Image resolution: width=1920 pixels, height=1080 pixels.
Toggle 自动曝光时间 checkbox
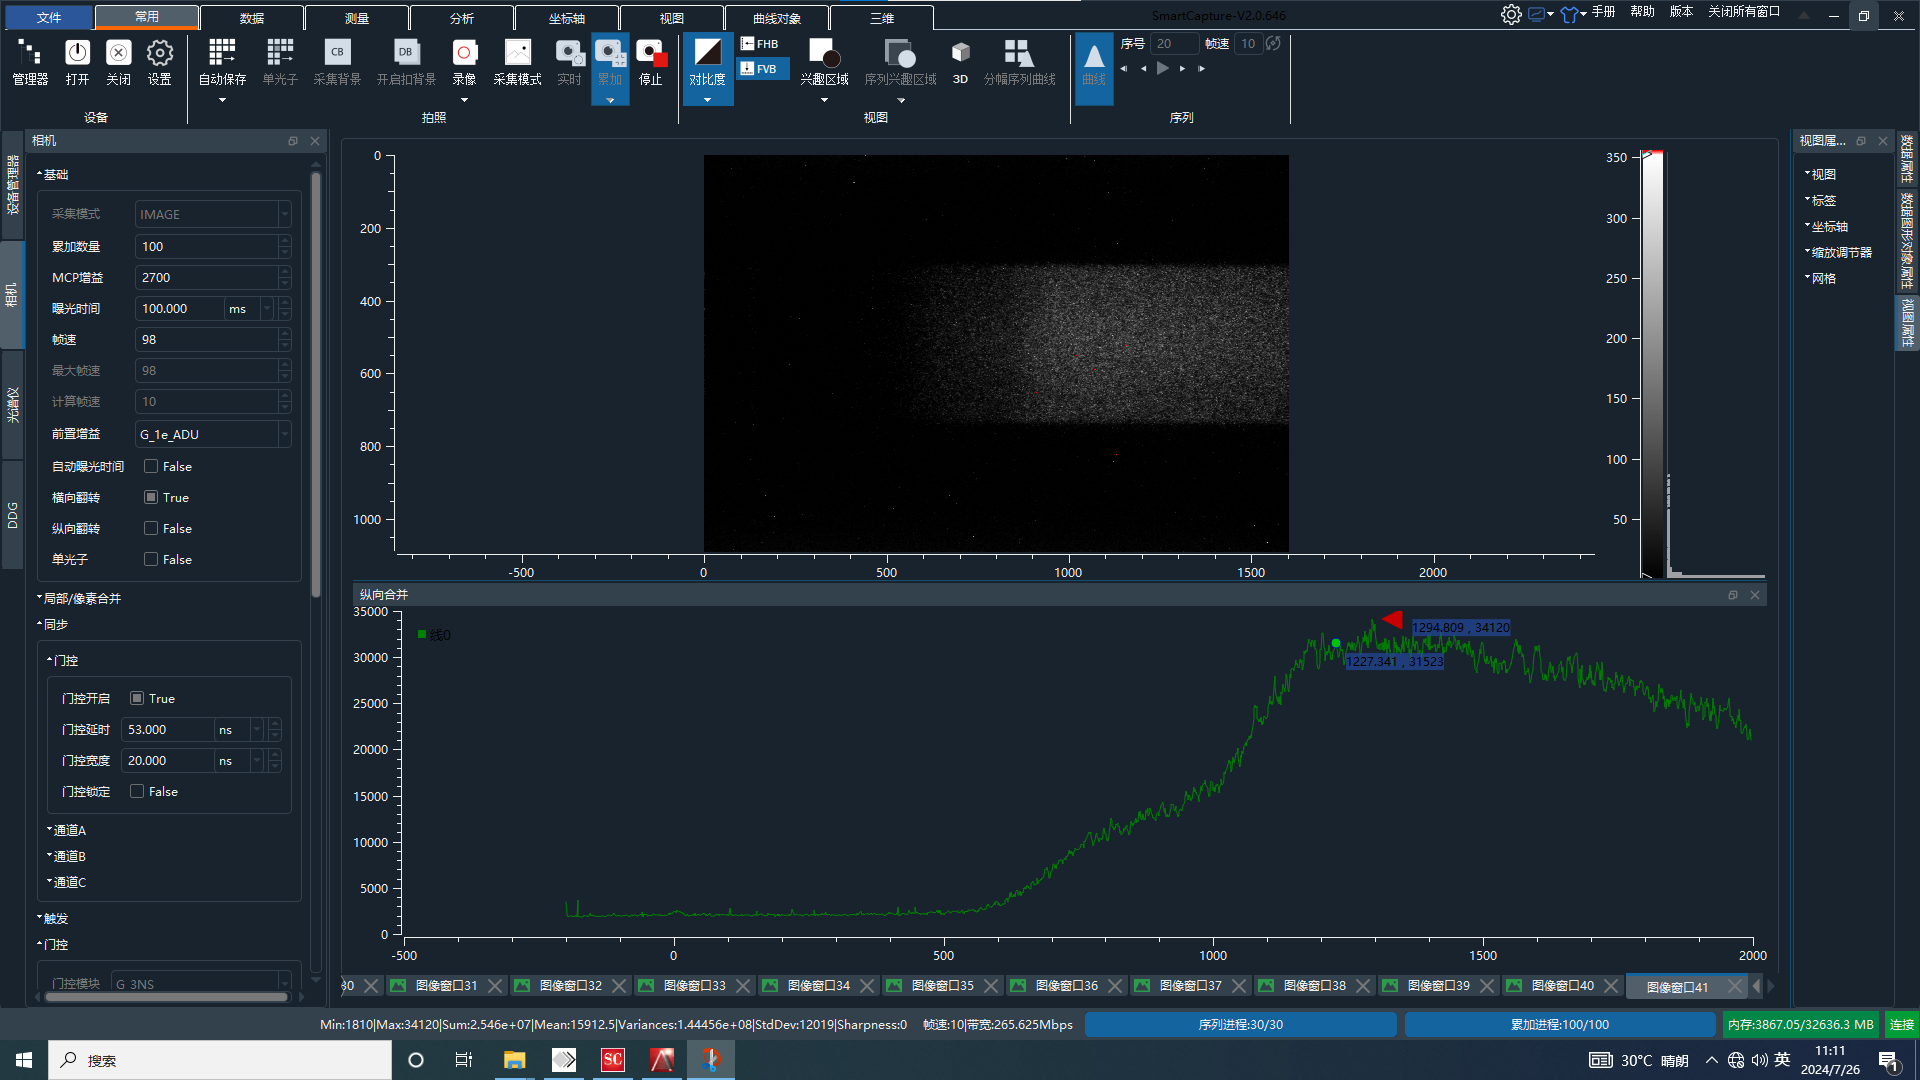tap(151, 466)
